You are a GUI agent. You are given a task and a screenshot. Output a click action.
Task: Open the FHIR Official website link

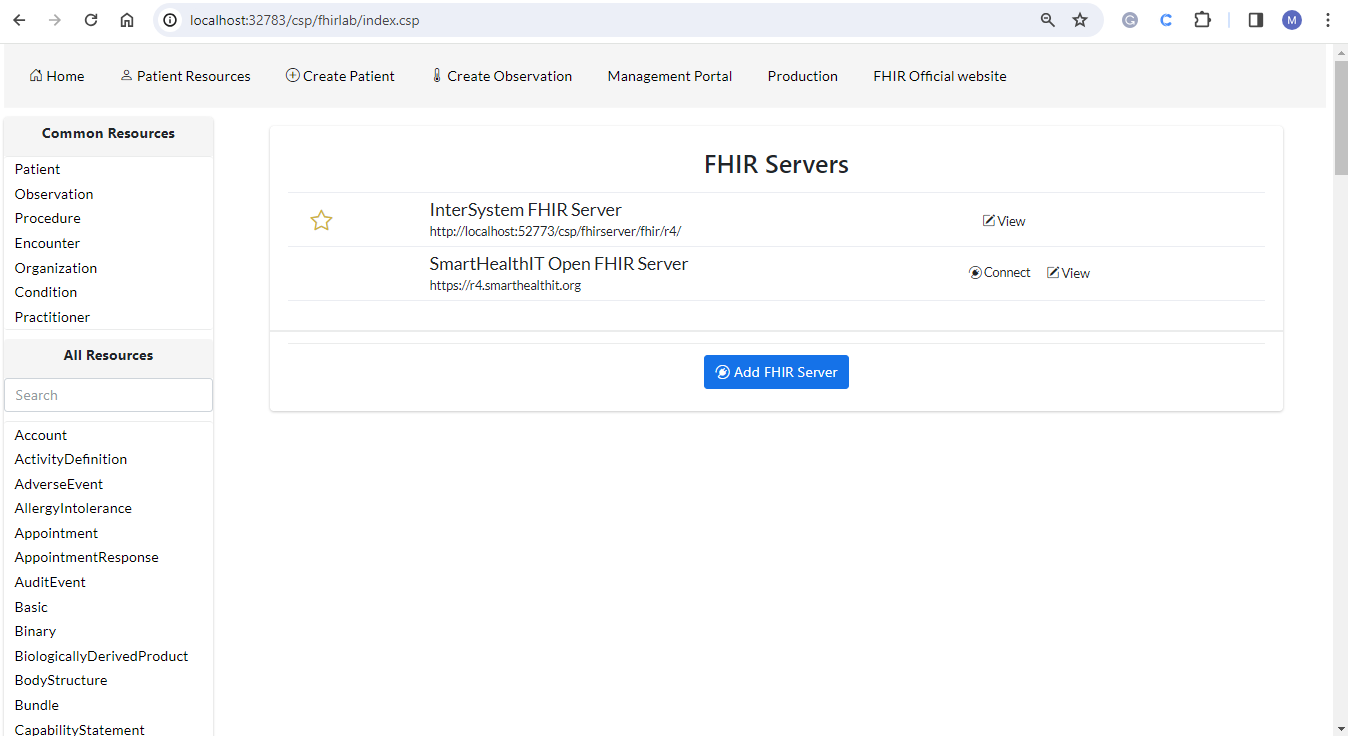pyautogui.click(x=939, y=76)
